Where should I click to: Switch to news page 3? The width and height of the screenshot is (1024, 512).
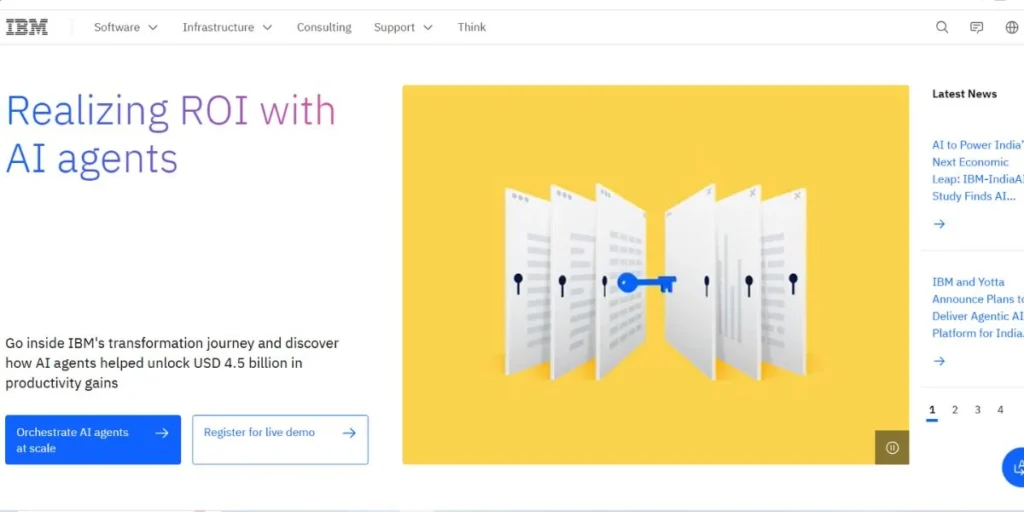coord(978,410)
